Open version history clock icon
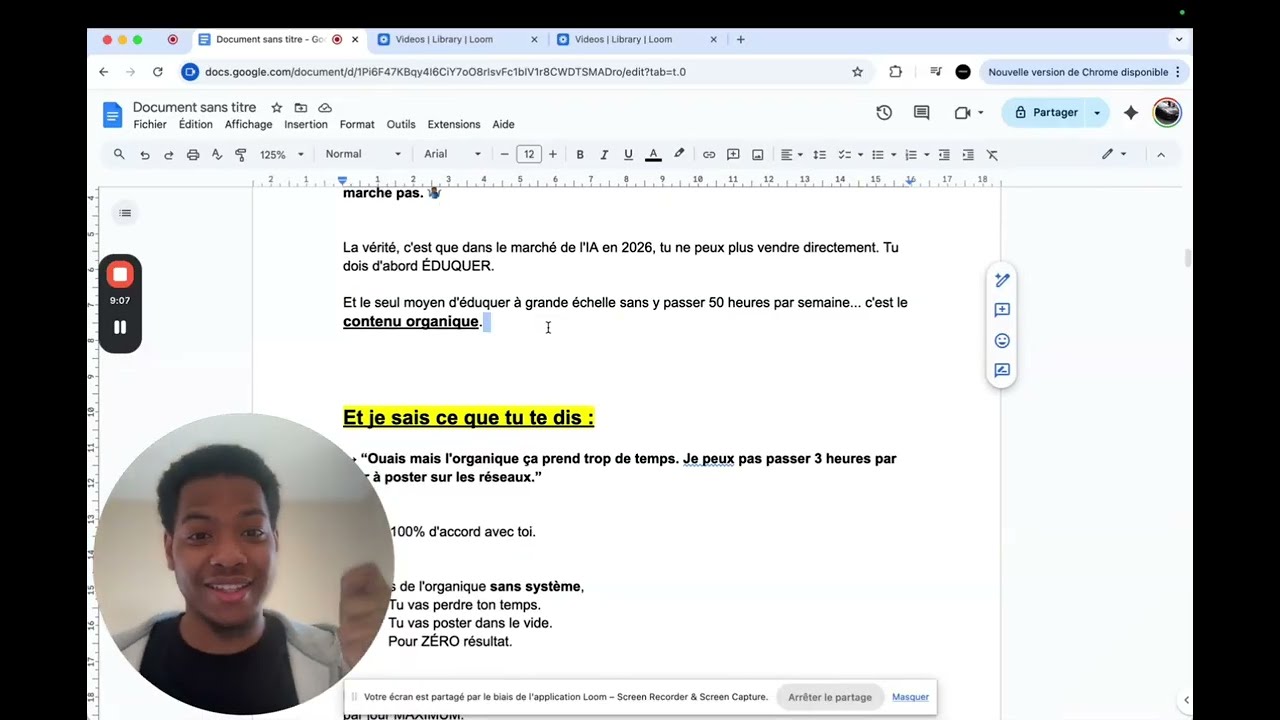This screenshot has width=1280, height=720. click(884, 112)
